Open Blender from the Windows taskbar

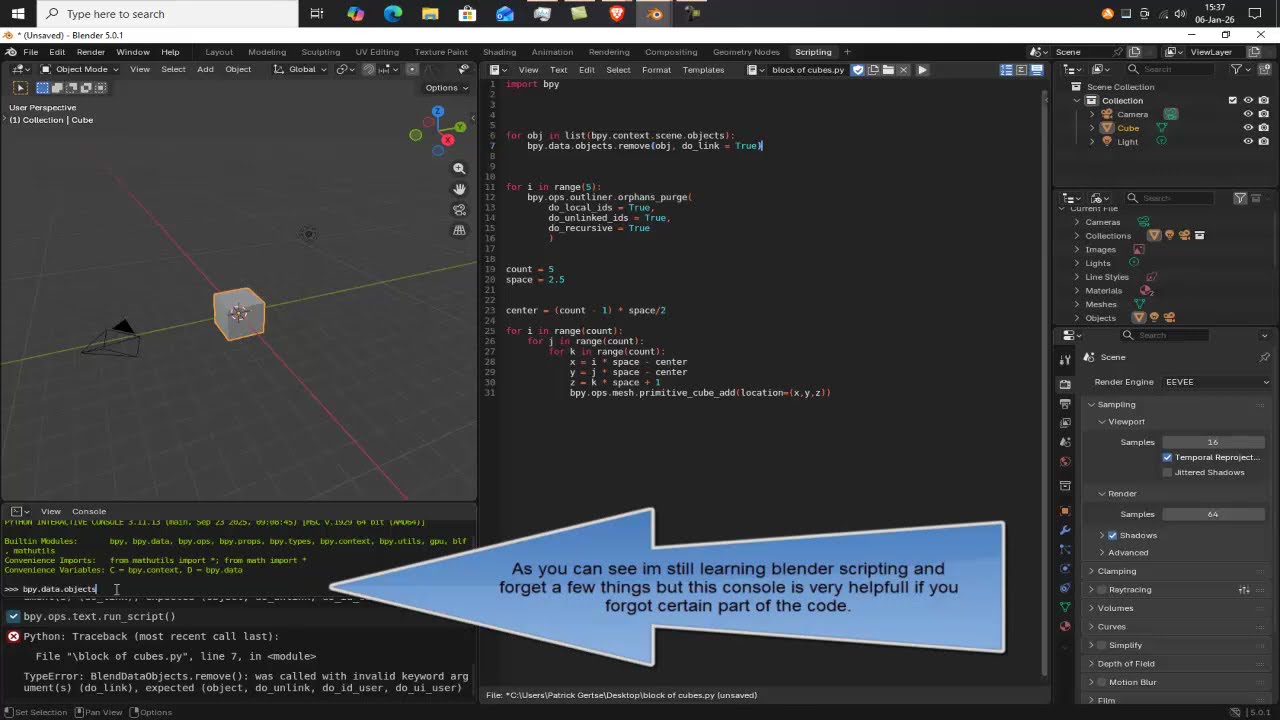[655, 14]
